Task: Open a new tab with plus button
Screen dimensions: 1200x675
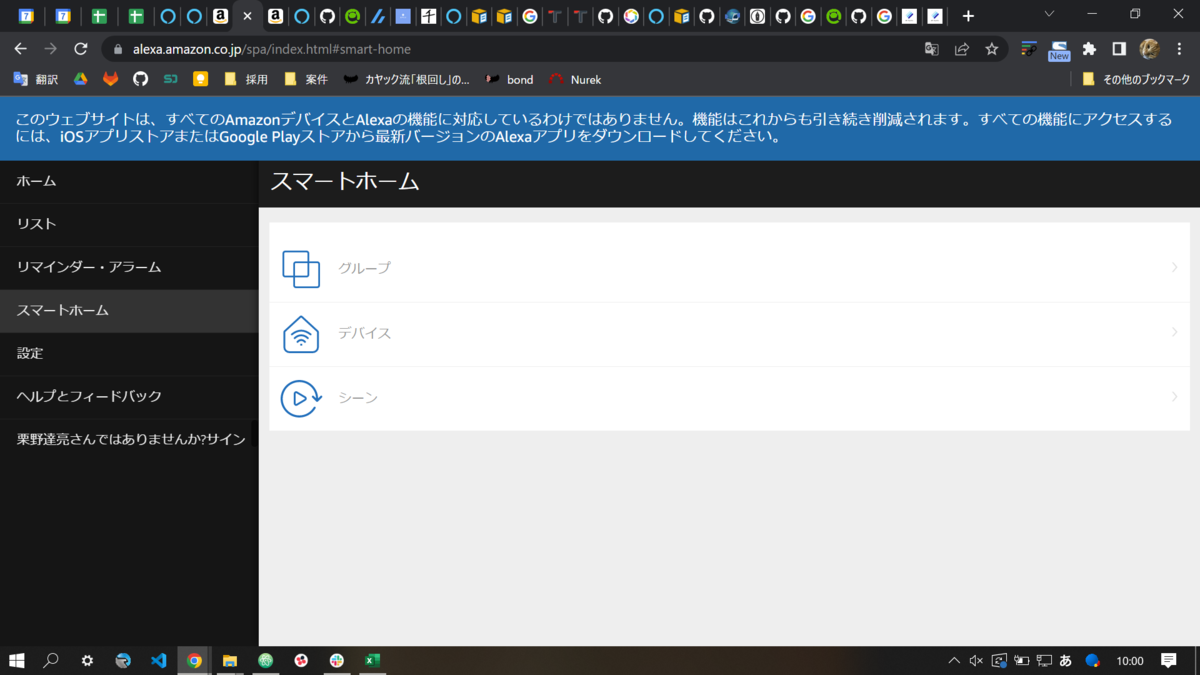Action: click(967, 16)
